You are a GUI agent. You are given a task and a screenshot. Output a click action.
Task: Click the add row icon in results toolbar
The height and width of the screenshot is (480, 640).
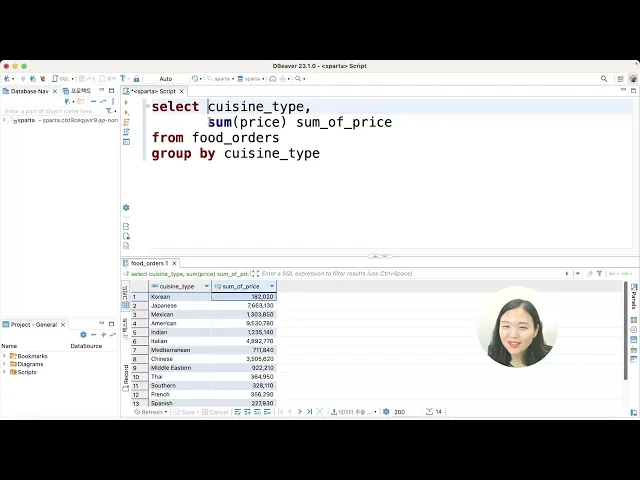(x=247, y=412)
